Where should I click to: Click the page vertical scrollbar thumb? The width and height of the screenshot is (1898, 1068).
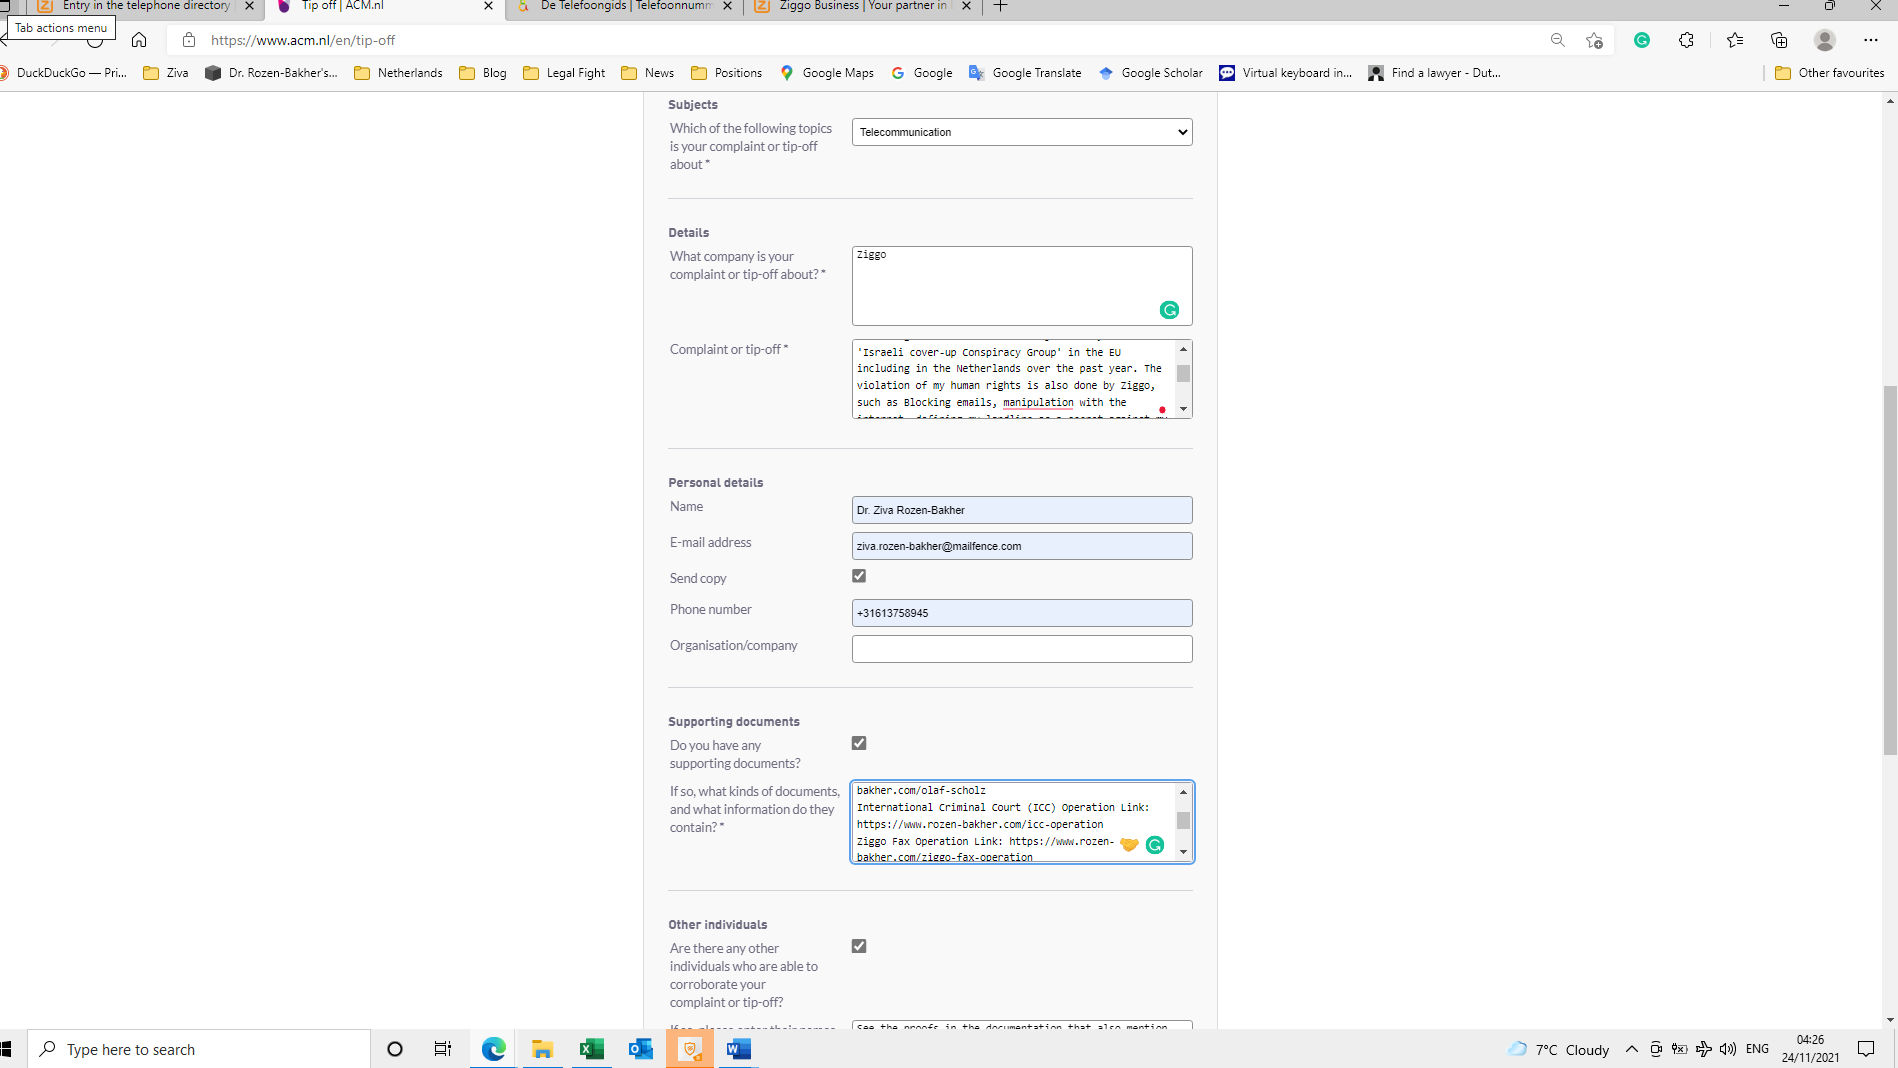(x=1889, y=570)
